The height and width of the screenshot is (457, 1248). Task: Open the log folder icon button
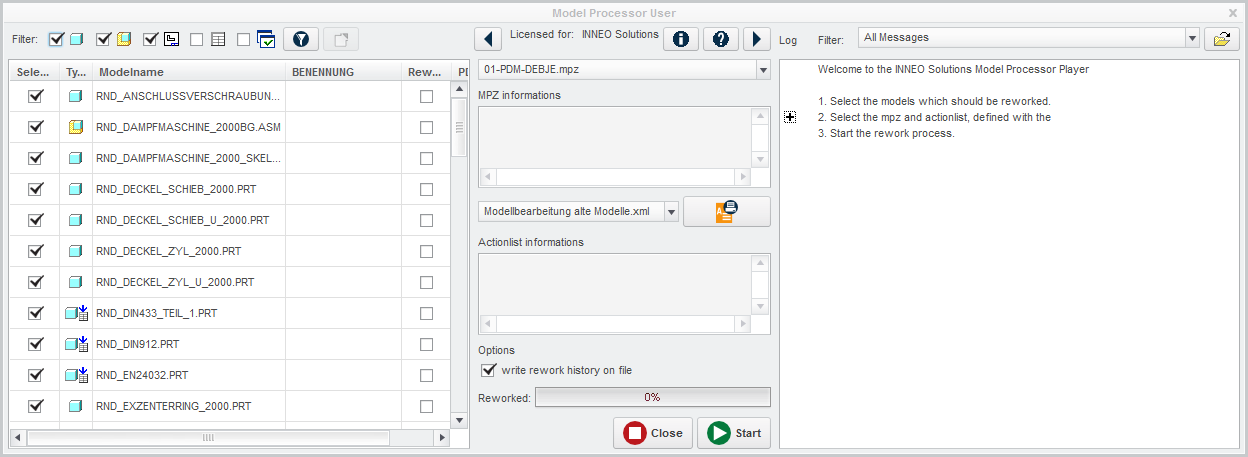(x=1221, y=39)
